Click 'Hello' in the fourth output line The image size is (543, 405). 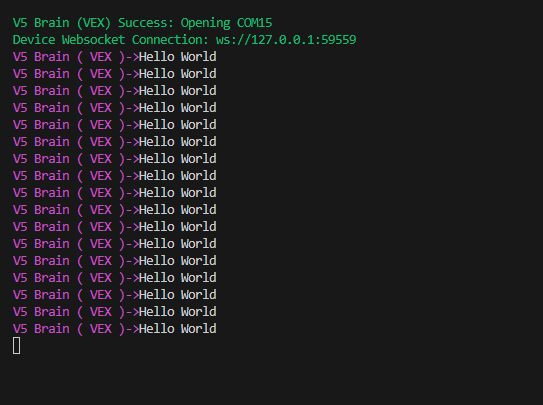coord(157,107)
